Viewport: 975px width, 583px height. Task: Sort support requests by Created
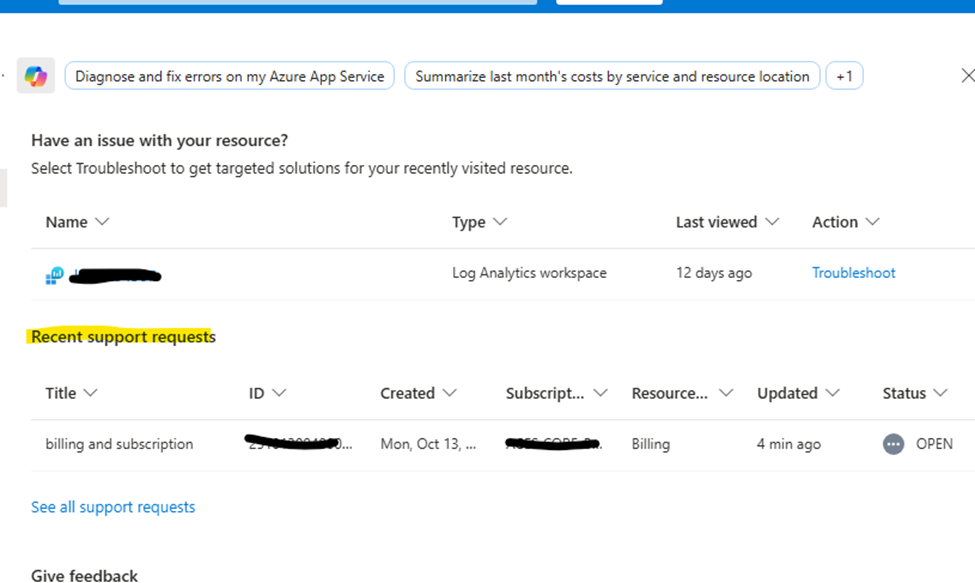coord(418,393)
